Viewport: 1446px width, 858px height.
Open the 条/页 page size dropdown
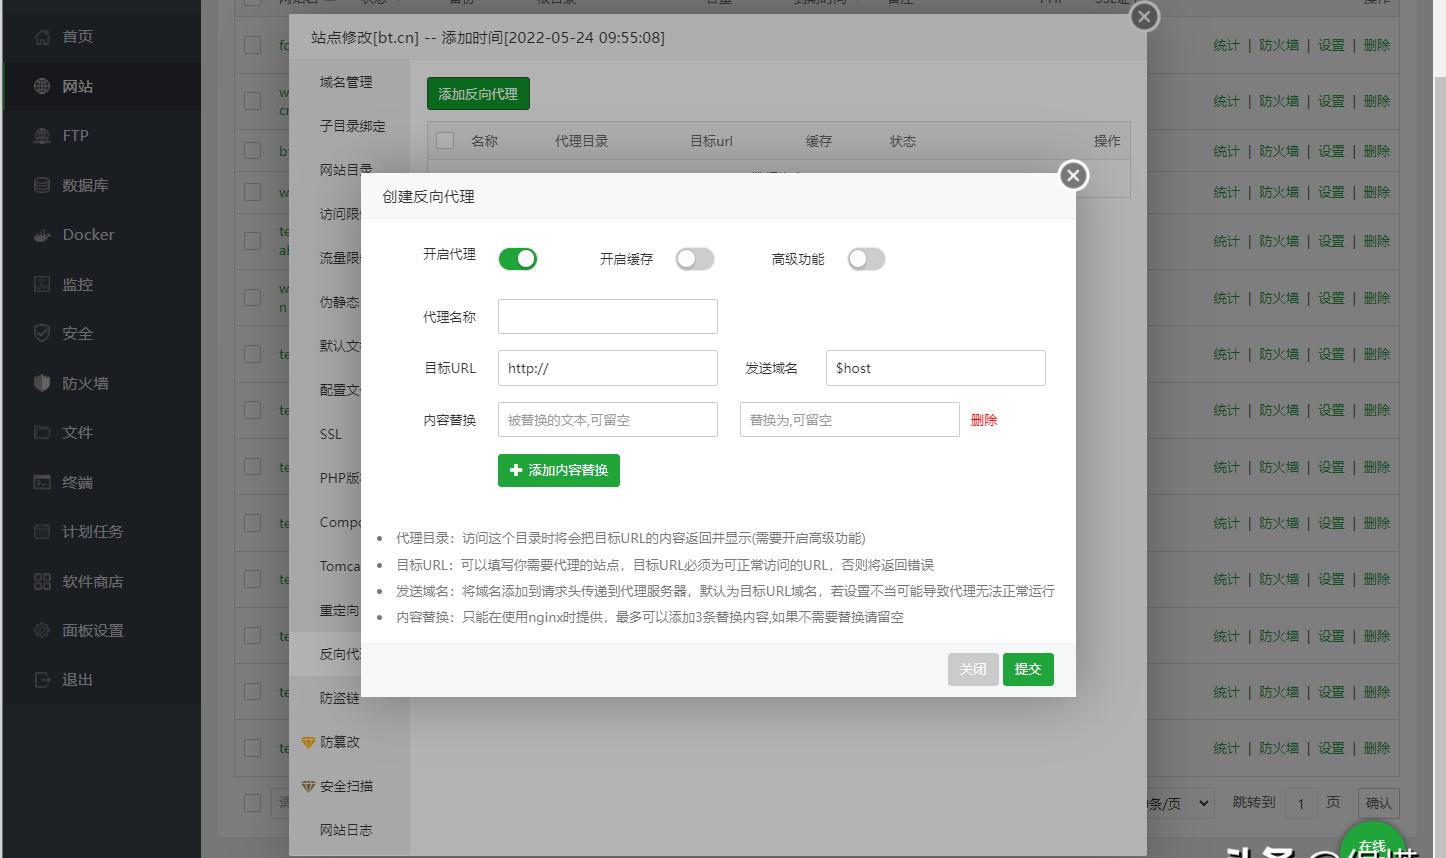1180,803
